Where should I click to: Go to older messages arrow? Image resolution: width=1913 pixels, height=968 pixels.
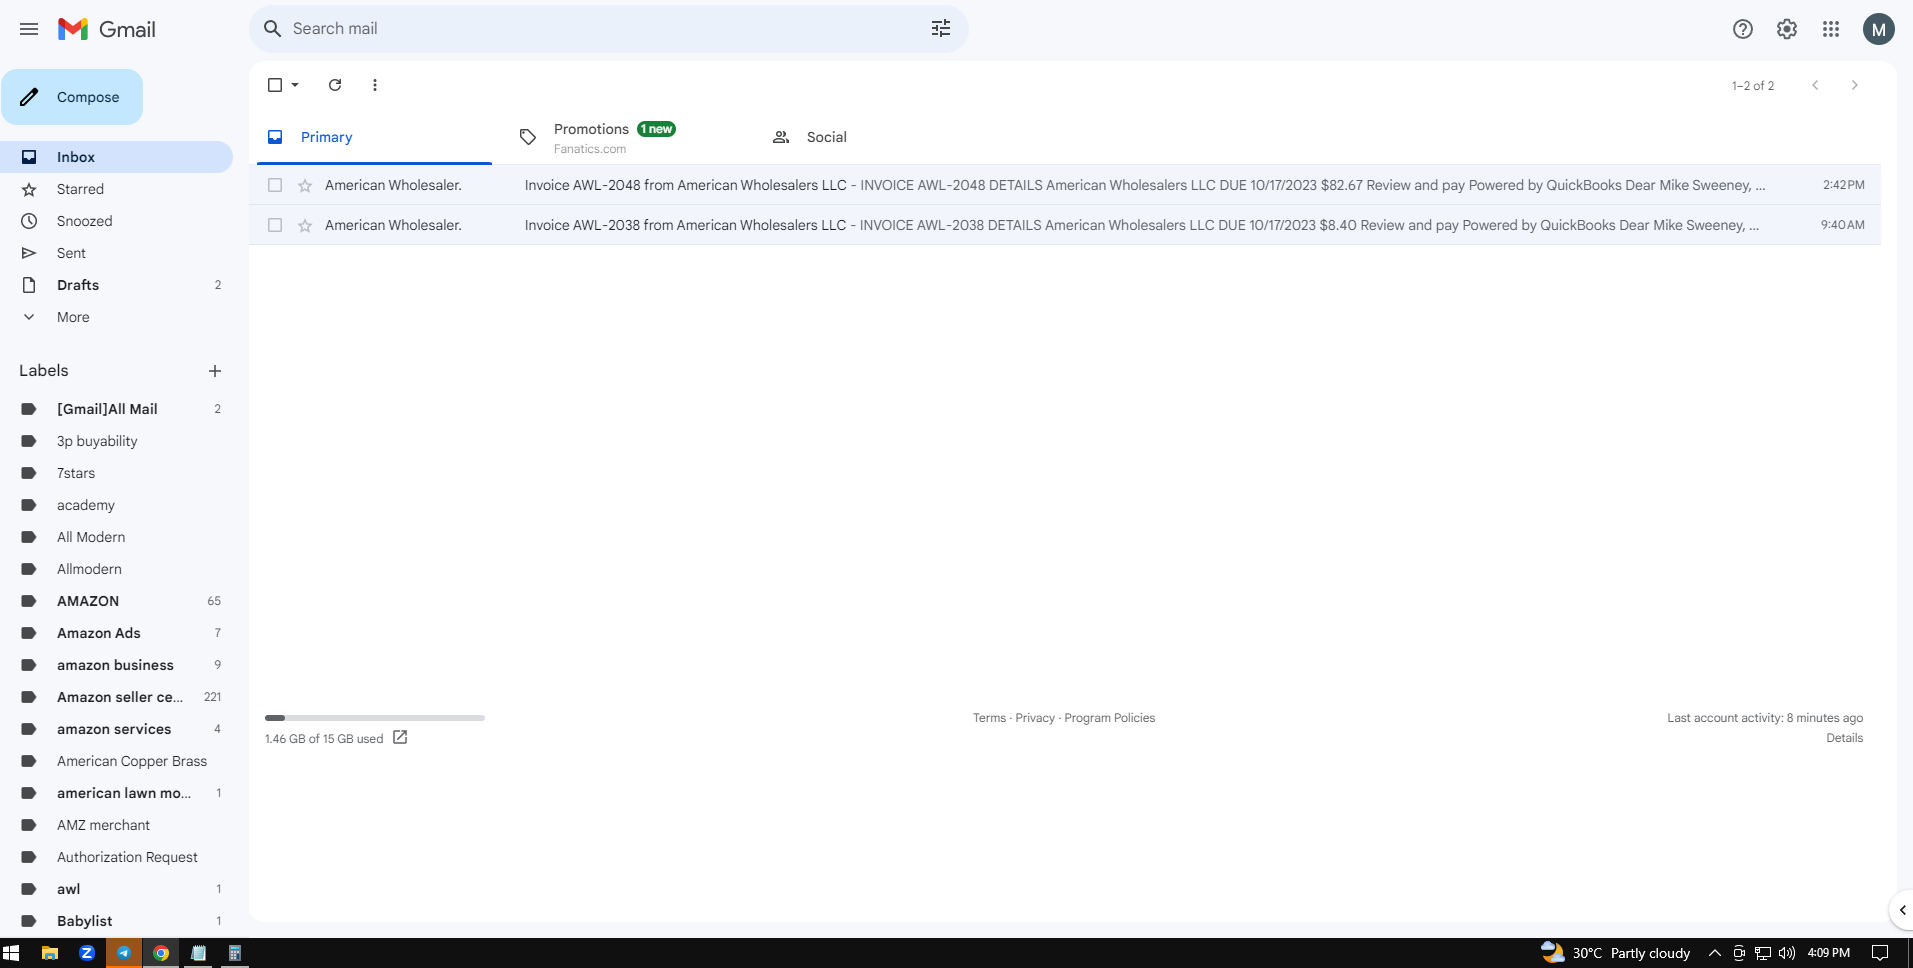[1855, 85]
